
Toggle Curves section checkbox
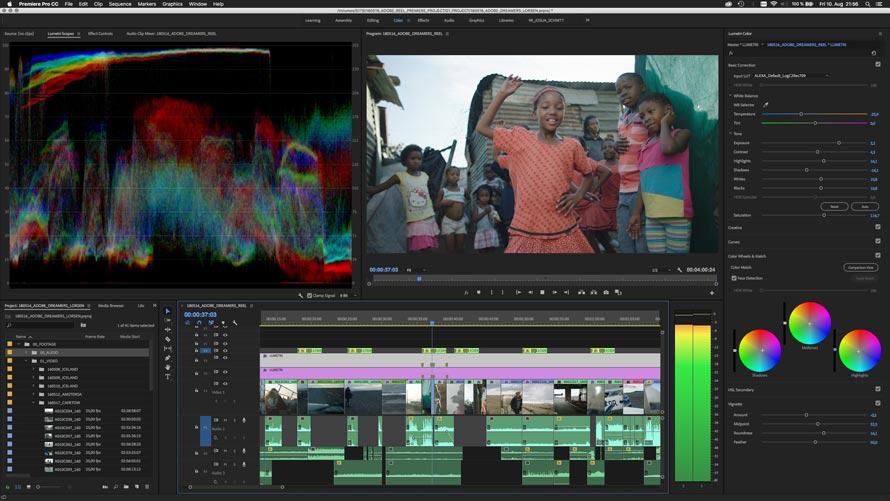pos(878,241)
